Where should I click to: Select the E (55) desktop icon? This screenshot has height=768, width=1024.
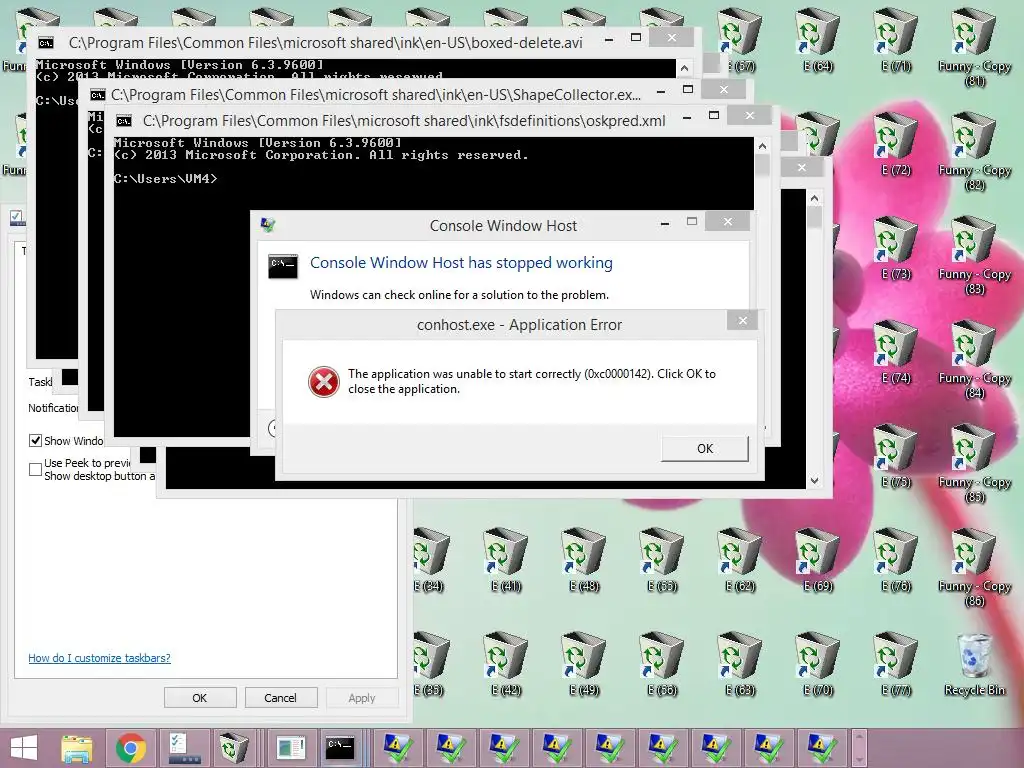coord(662,560)
